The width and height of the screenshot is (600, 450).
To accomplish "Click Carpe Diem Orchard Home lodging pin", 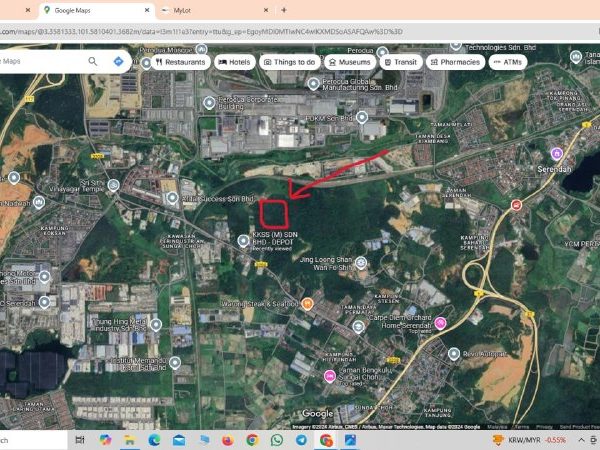I will 440,323.
